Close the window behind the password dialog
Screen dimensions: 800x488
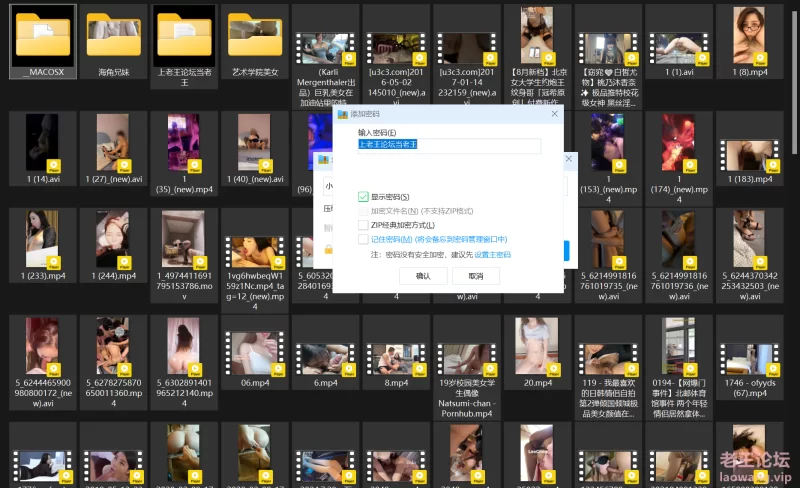click(569, 159)
